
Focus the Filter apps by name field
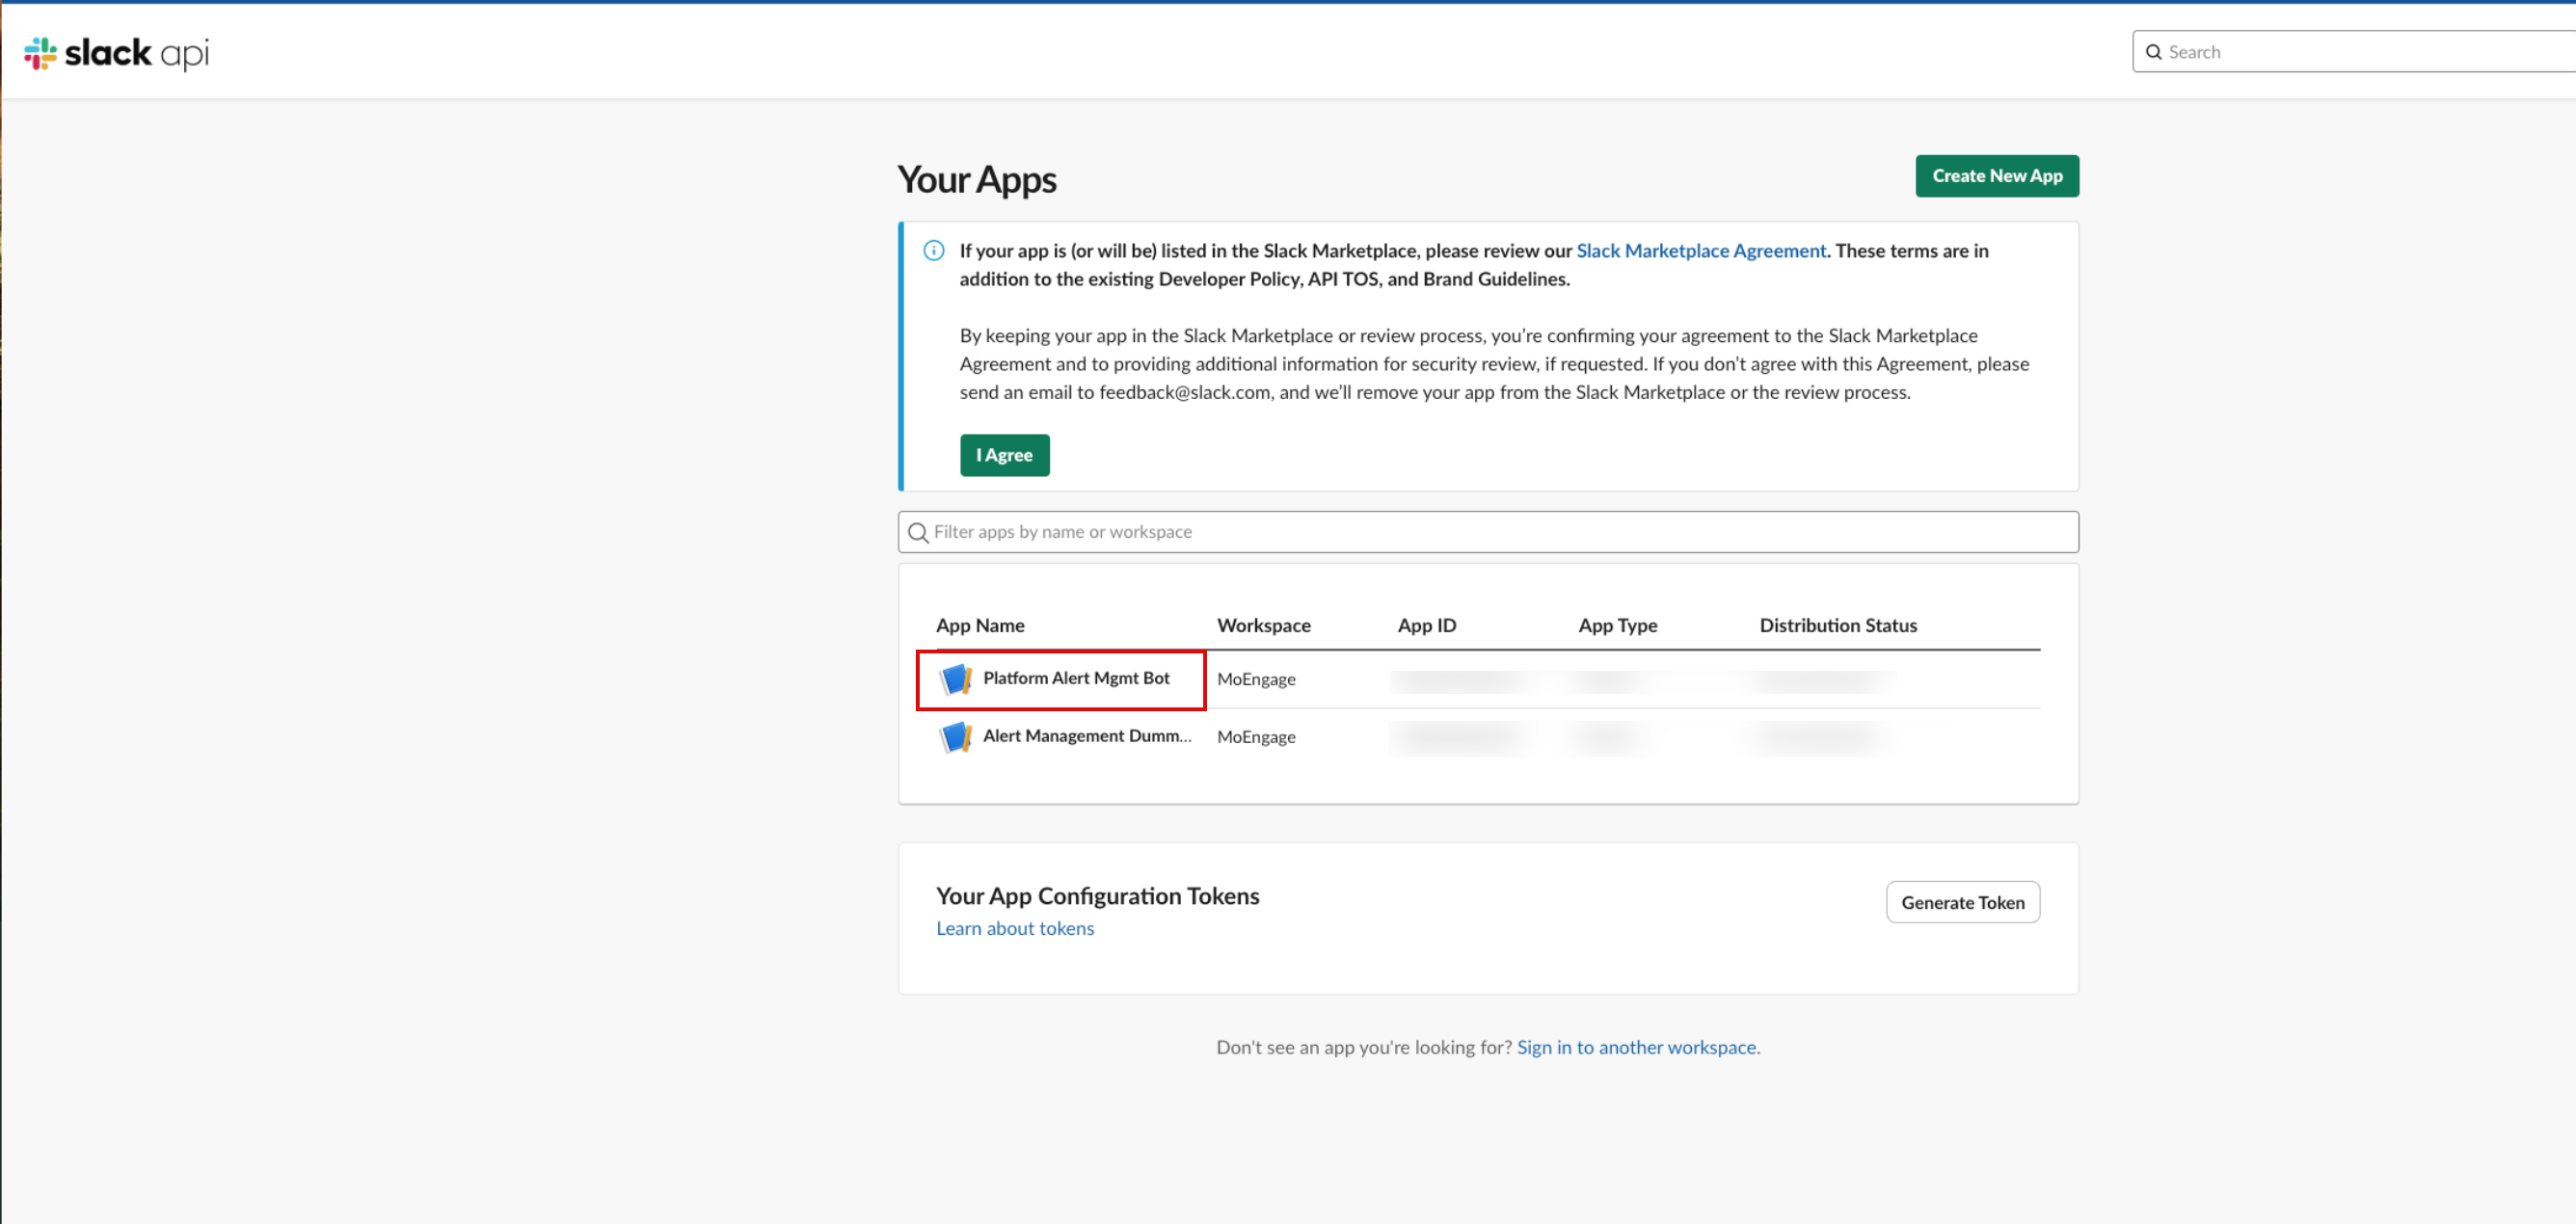[1500, 532]
